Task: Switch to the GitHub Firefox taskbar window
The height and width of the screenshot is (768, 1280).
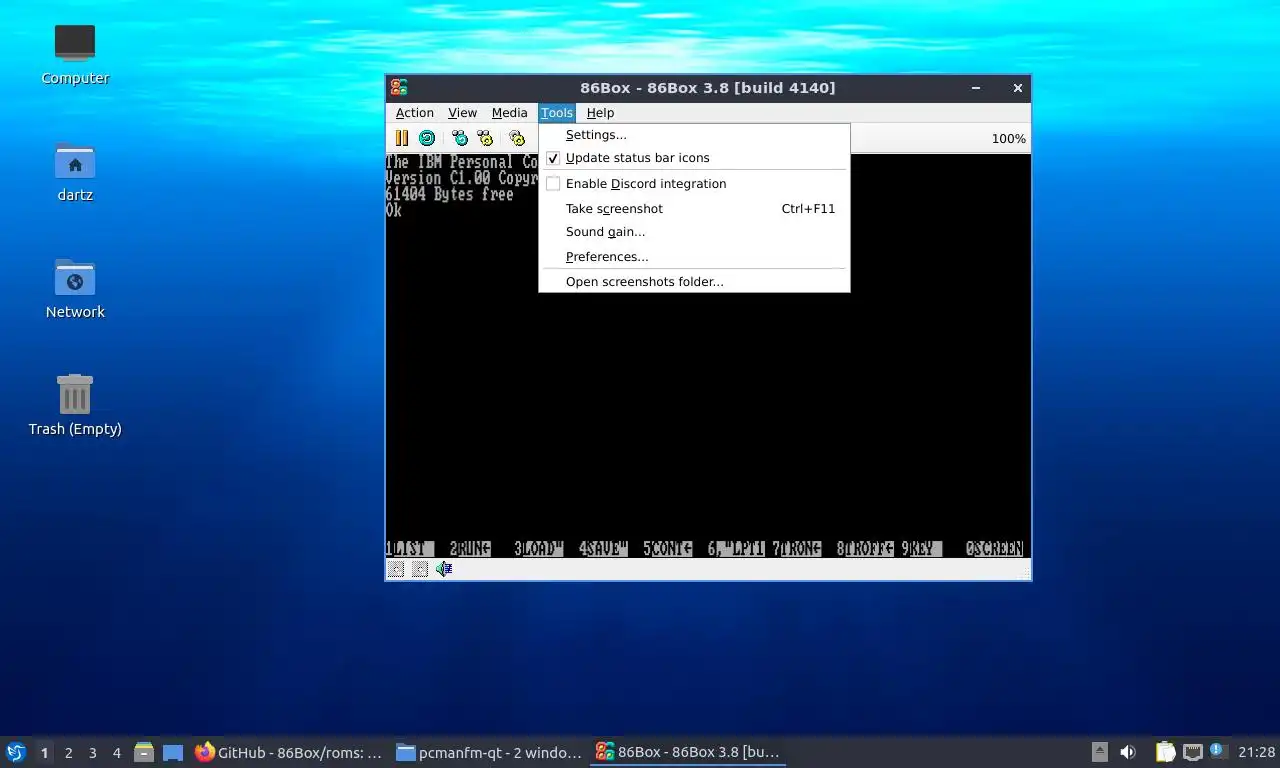Action: (x=289, y=752)
